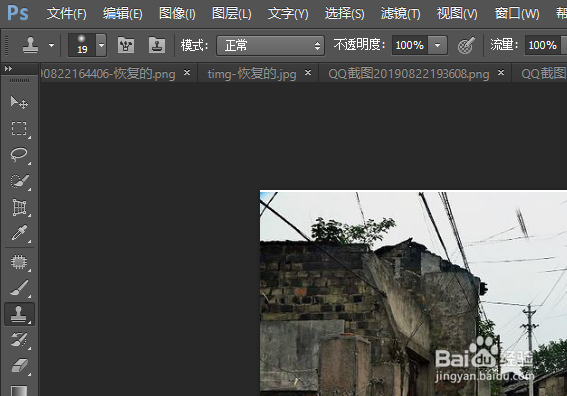Open the 文件(F) menu
Viewport: 567px width, 396px height.
[x=67, y=14]
